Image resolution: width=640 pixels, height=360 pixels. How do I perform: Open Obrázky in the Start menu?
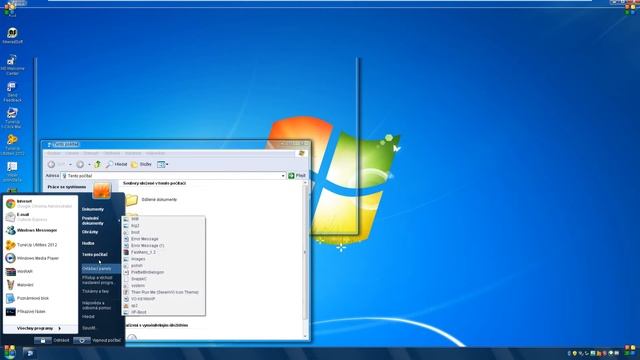click(90, 232)
